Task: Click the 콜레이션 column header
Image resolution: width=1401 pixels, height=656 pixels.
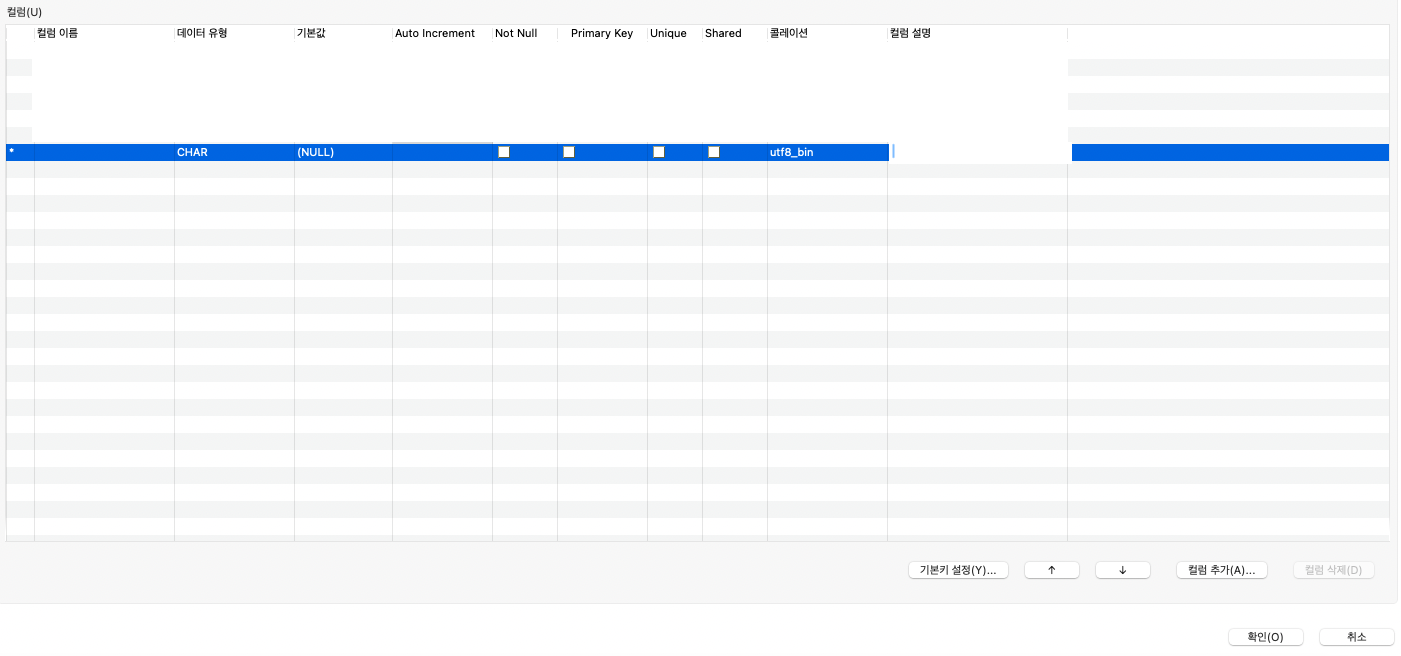Action: (x=789, y=33)
